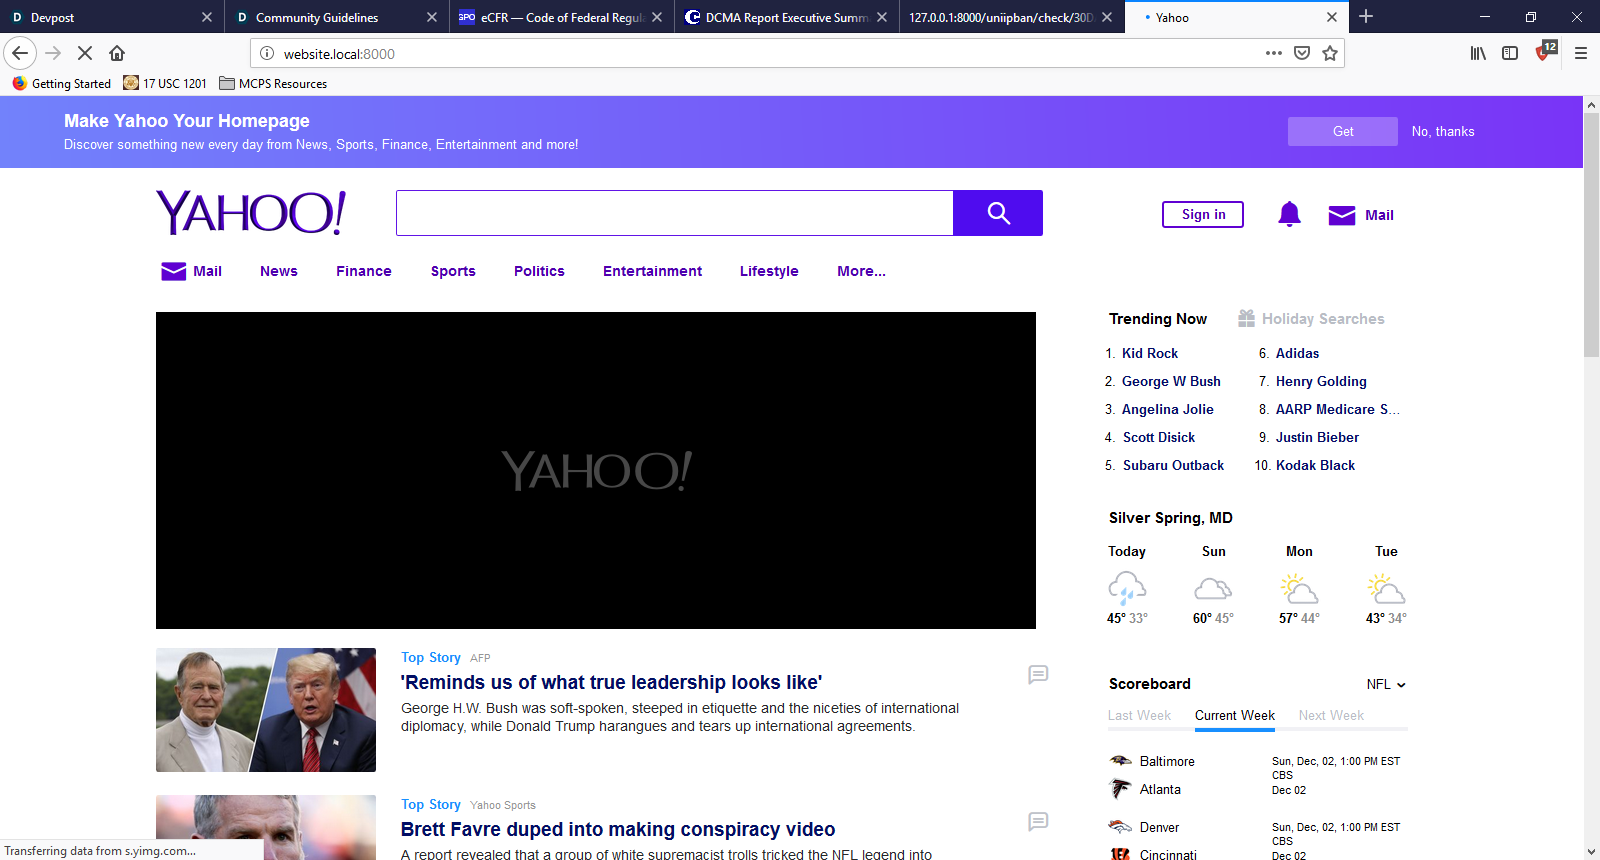Open a new browser tab with plus button
This screenshot has height=860, width=1600.
(1366, 17)
